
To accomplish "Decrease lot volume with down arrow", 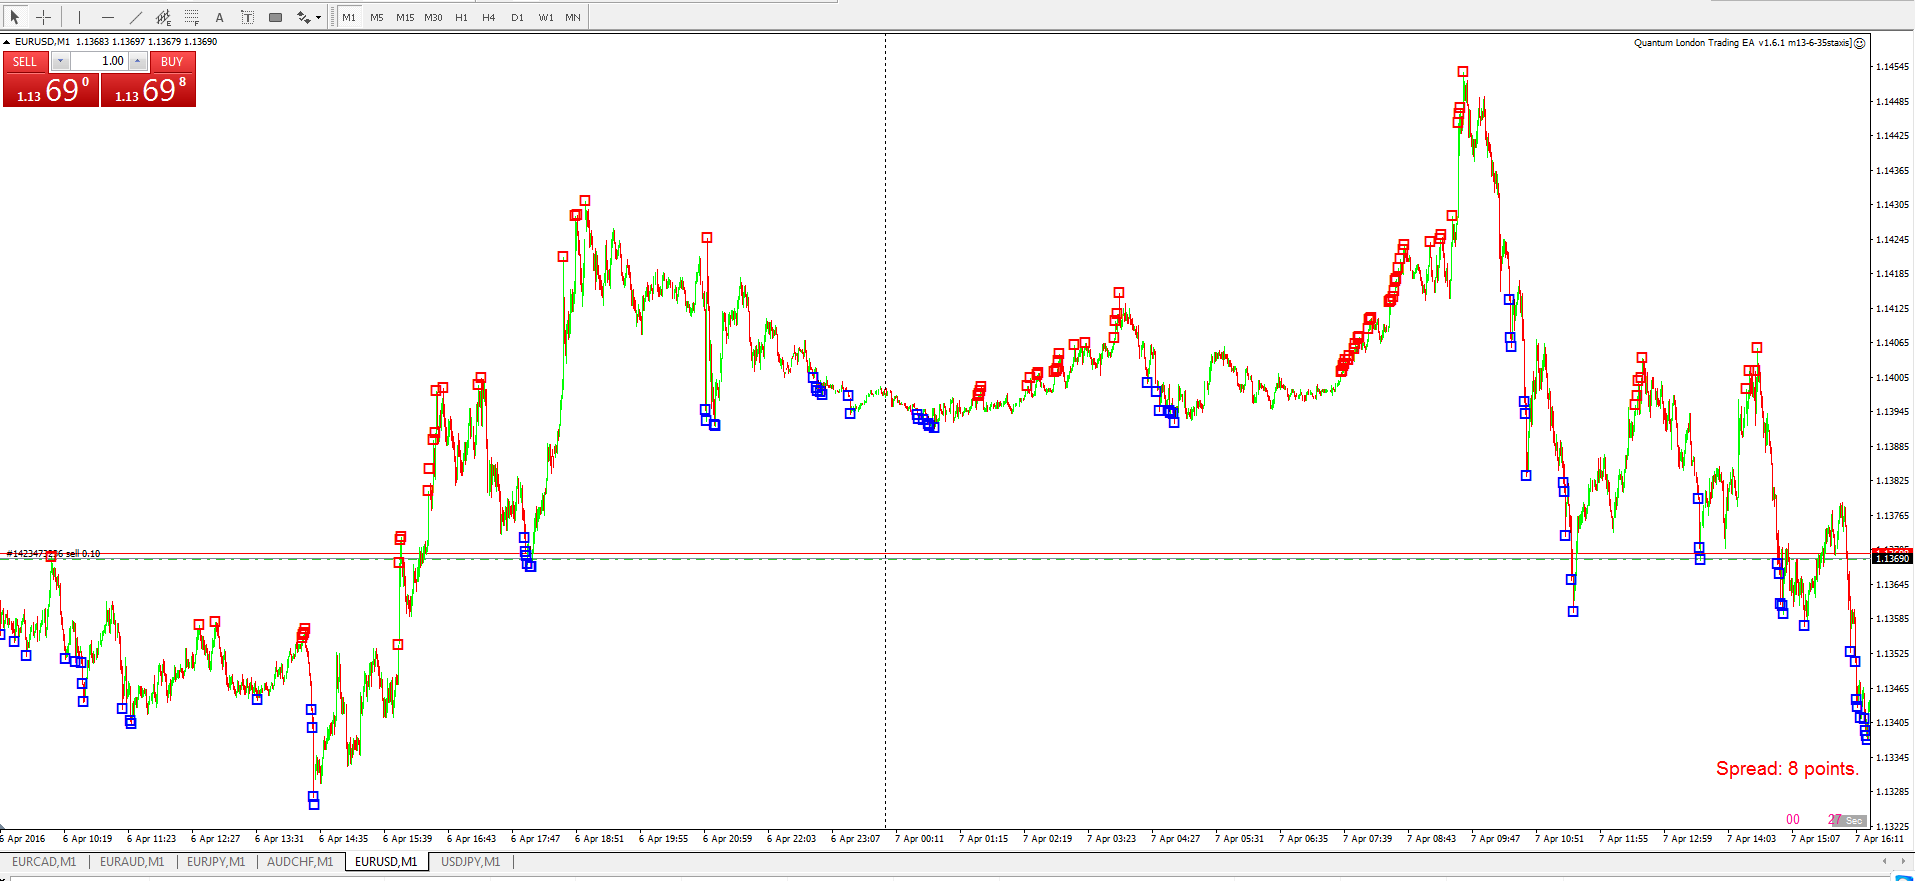I will pos(60,61).
